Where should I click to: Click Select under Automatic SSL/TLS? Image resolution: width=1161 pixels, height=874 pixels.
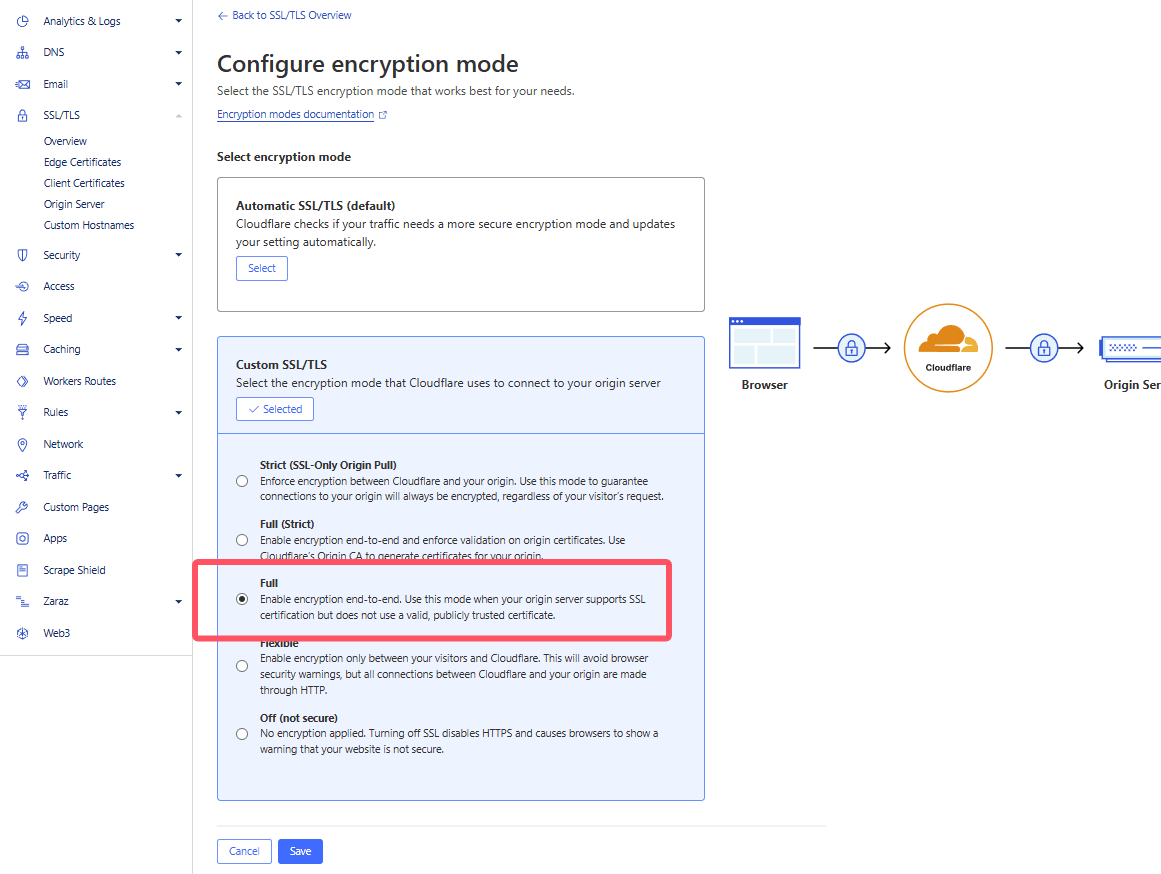[262, 268]
